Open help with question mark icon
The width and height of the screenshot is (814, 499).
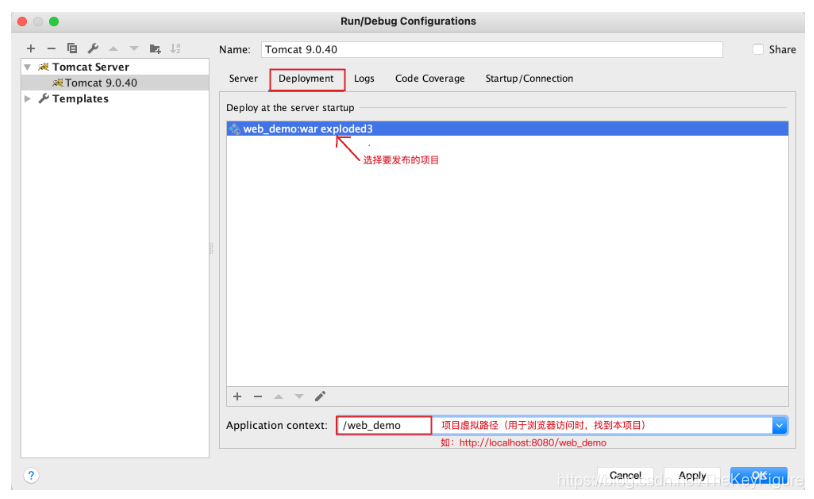coord(31,475)
